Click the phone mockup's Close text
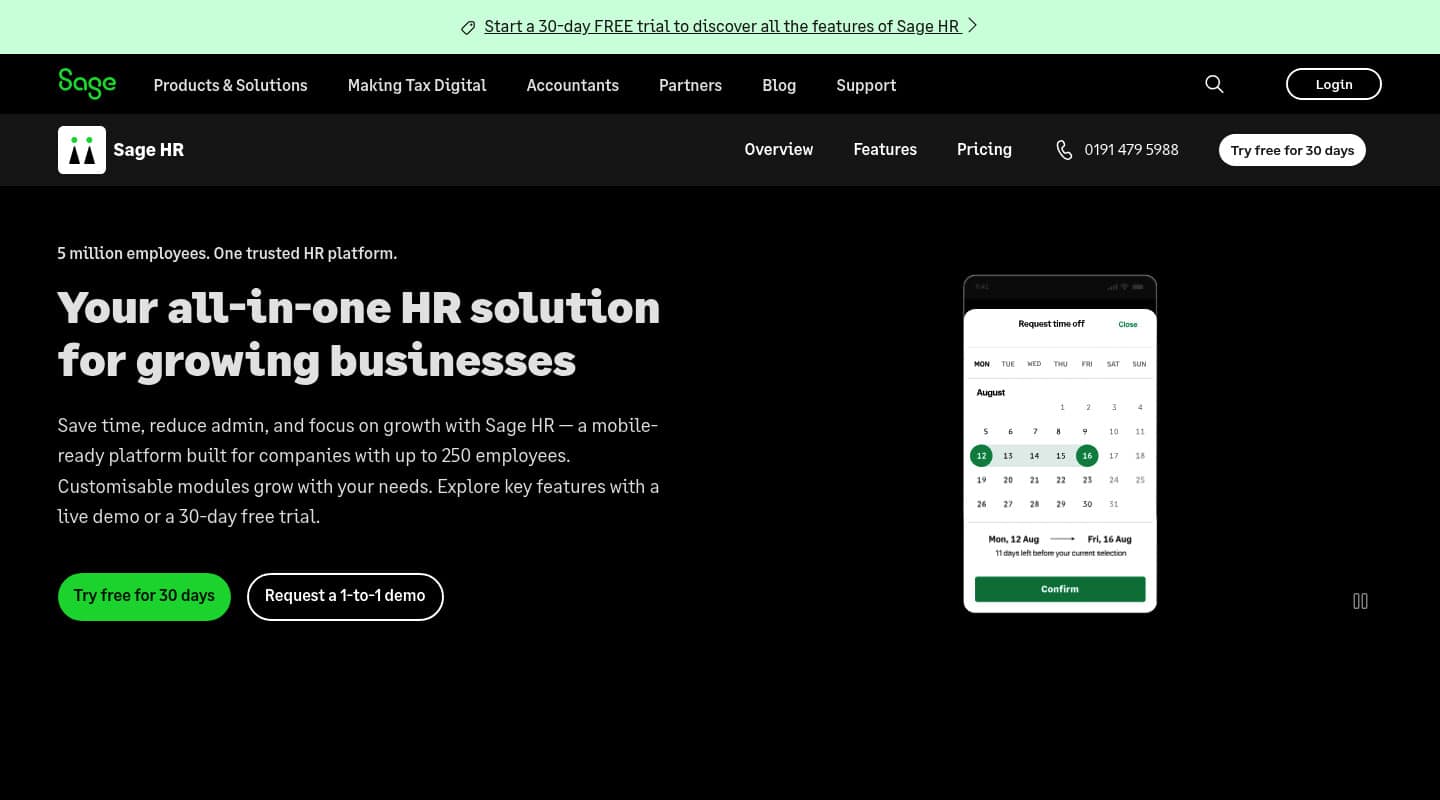The image size is (1440, 800). click(x=1128, y=324)
